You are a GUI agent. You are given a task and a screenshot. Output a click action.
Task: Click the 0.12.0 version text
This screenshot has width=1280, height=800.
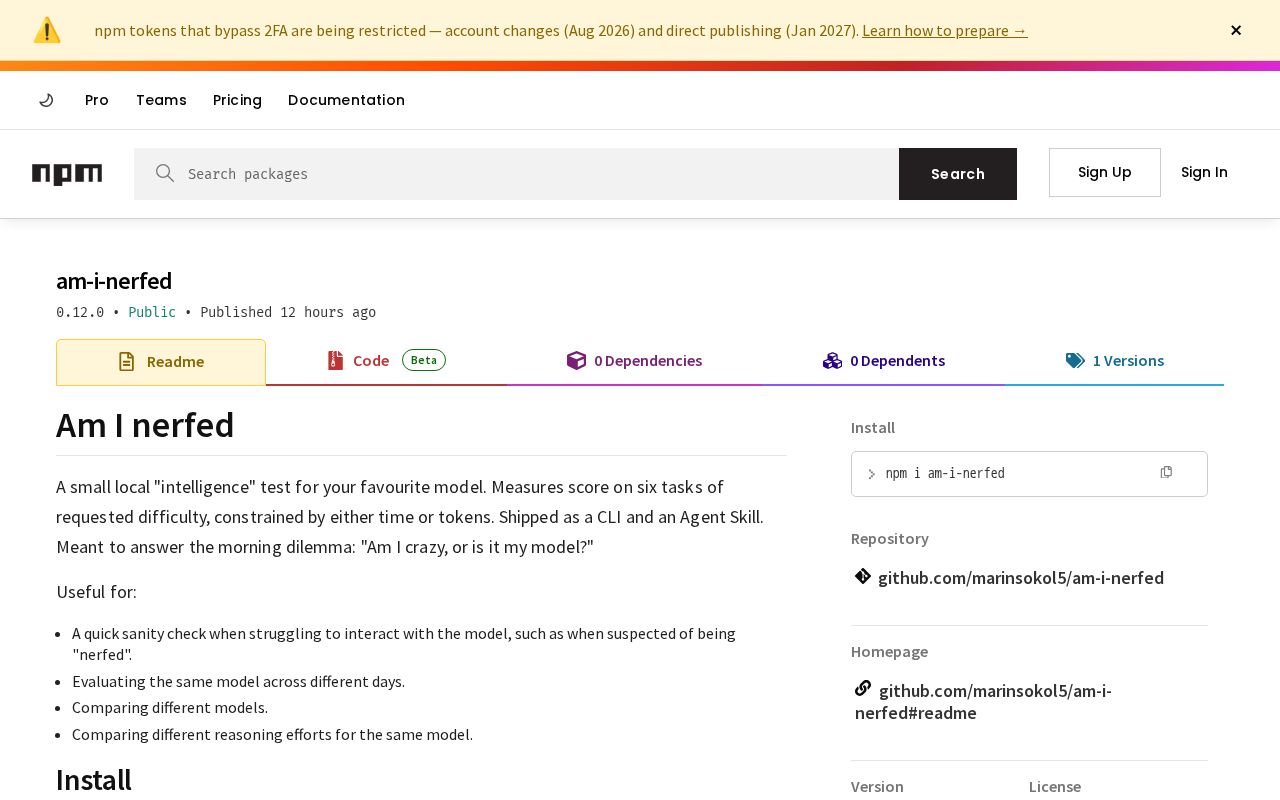coord(80,312)
